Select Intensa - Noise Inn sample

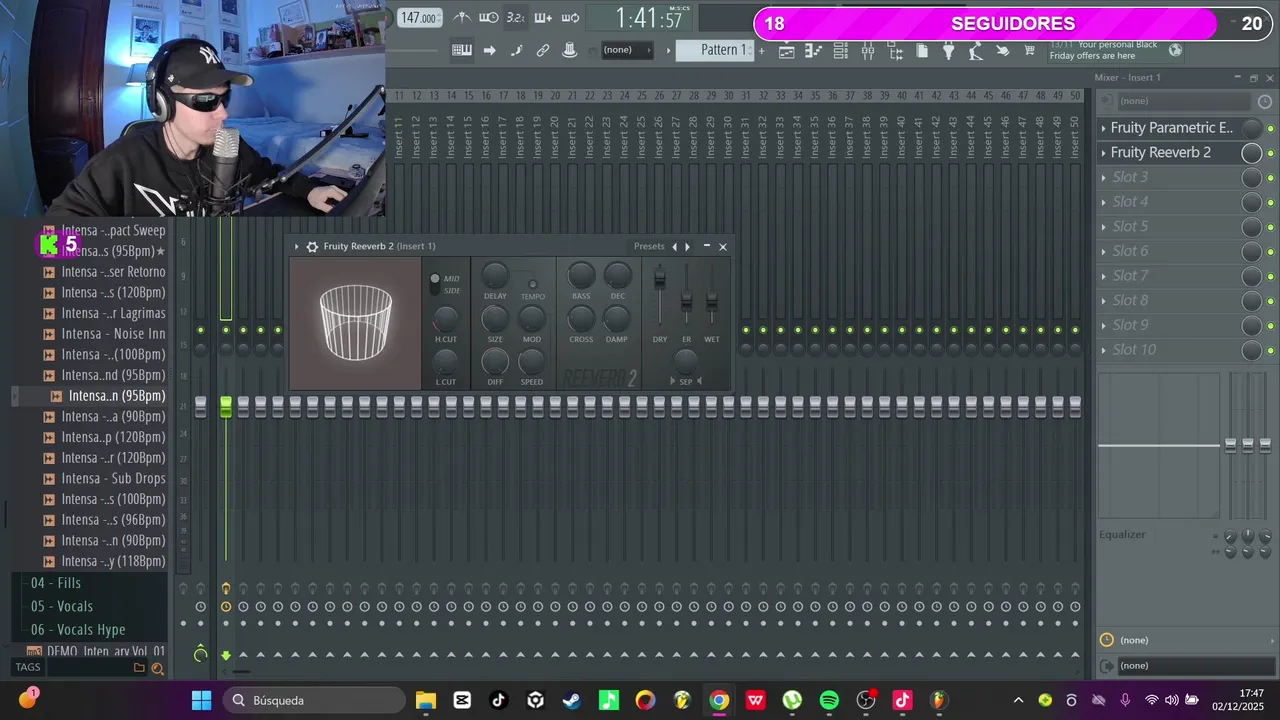click(113, 334)
